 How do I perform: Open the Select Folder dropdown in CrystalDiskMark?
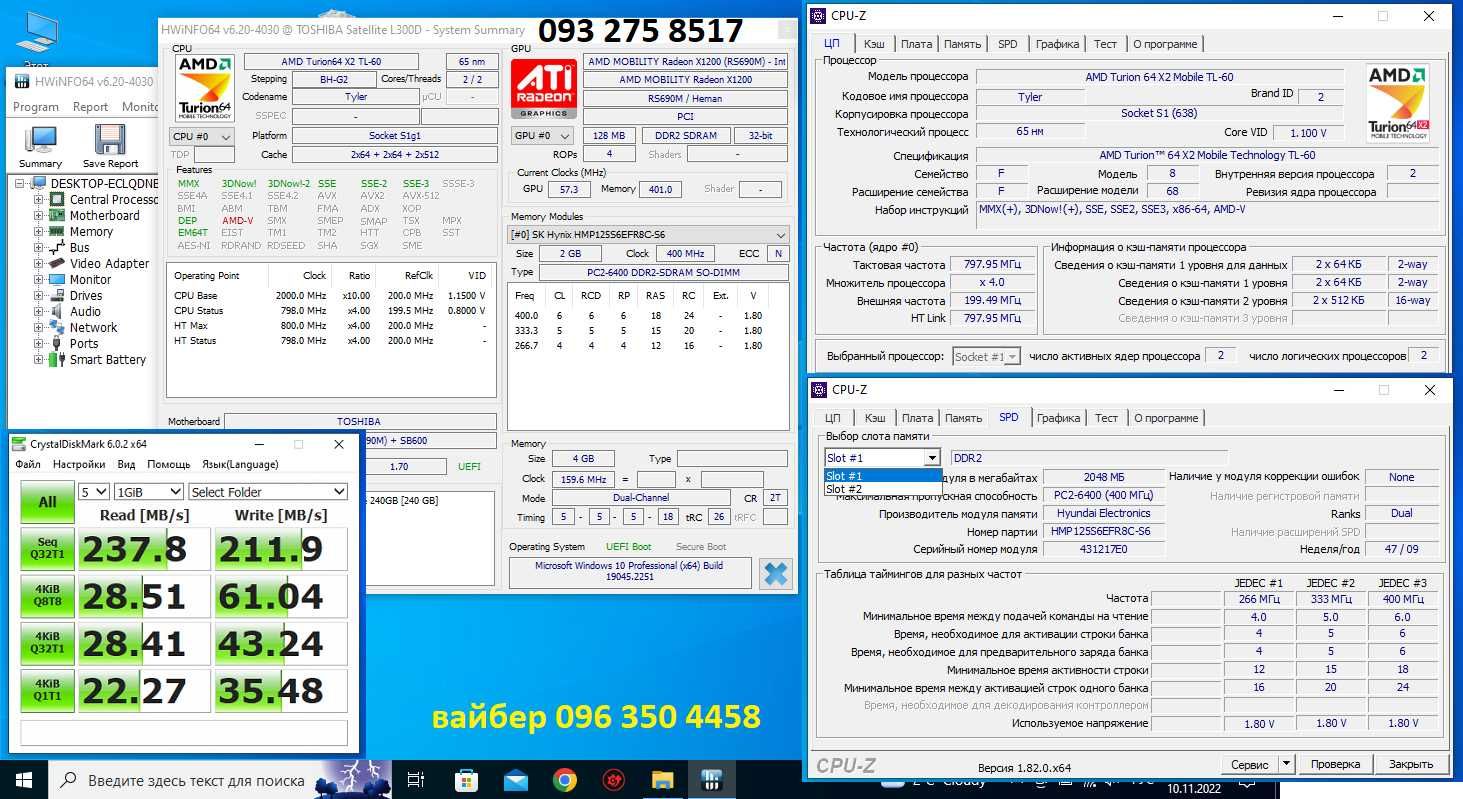(268, 492)
